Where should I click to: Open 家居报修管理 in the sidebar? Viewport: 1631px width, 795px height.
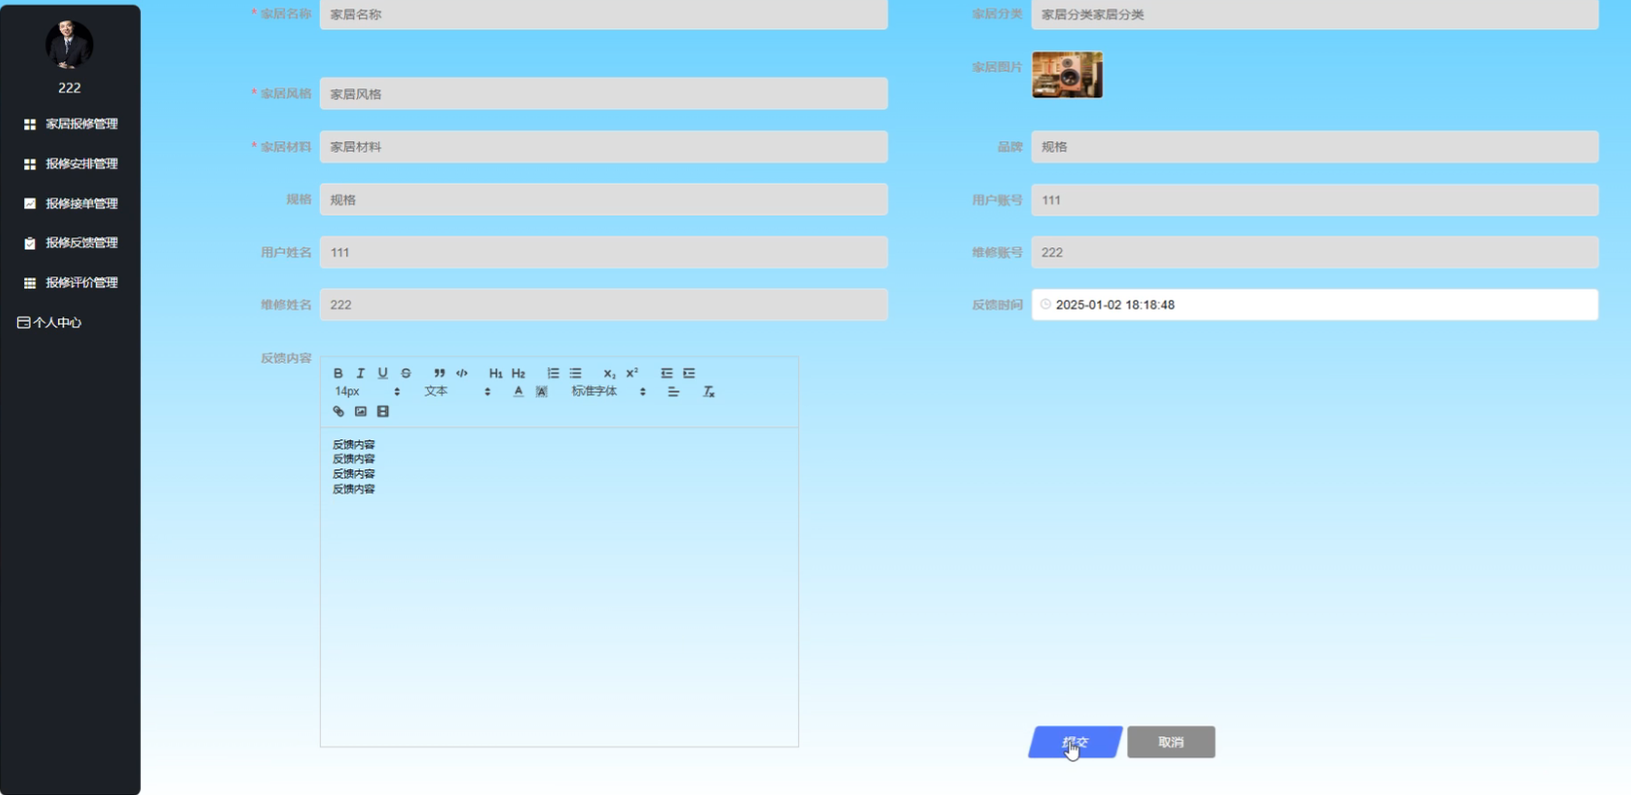point(70,124)
